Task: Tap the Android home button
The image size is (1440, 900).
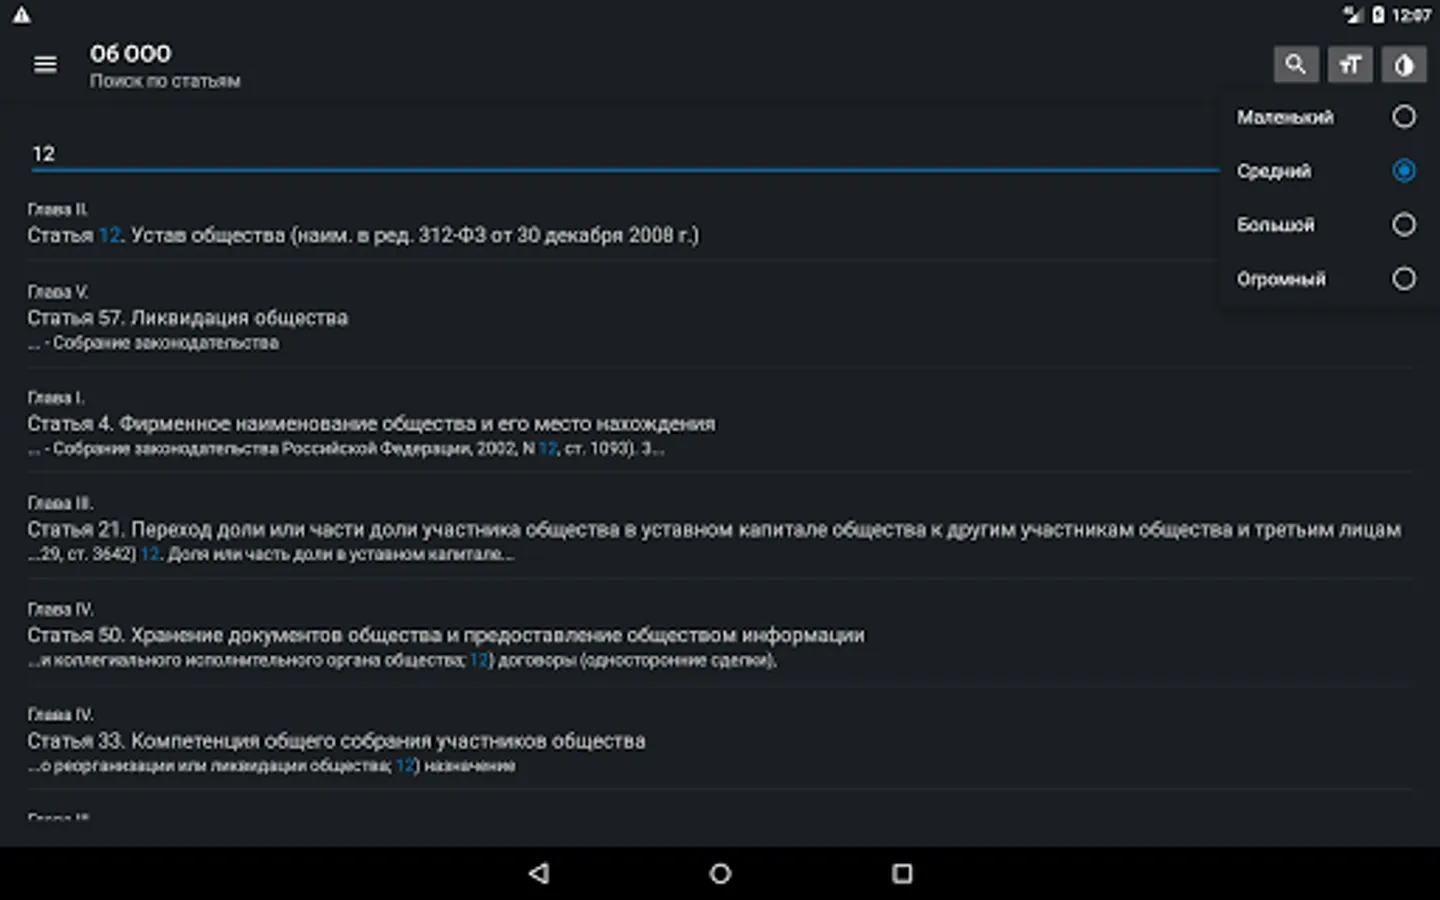Action: click(x=720, y=873)
